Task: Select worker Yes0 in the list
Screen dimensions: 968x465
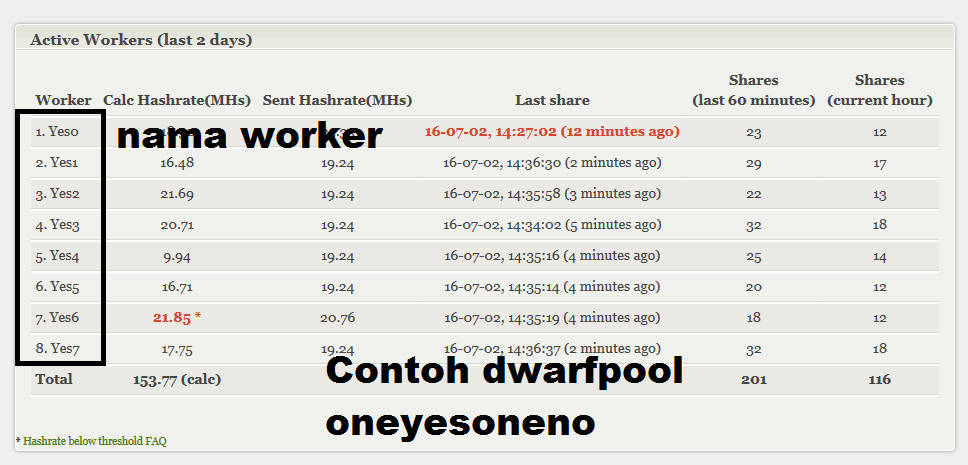Action: [56, 131]
